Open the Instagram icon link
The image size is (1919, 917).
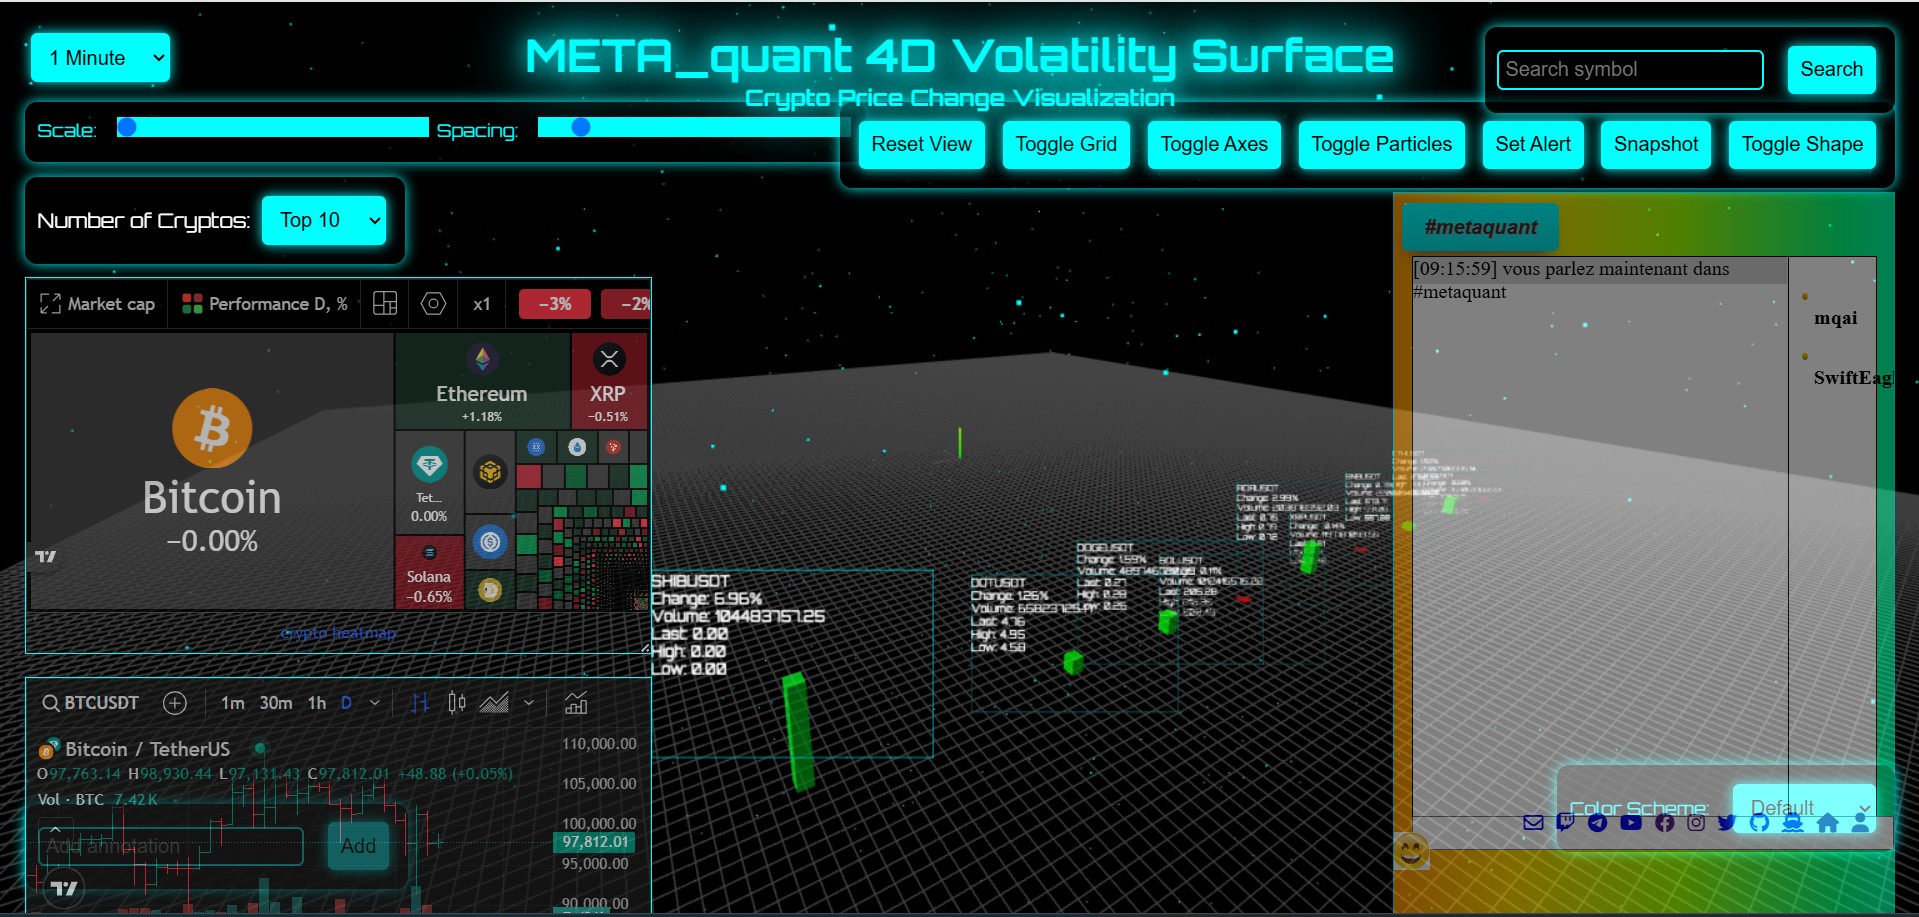(x=1696, y=822)
